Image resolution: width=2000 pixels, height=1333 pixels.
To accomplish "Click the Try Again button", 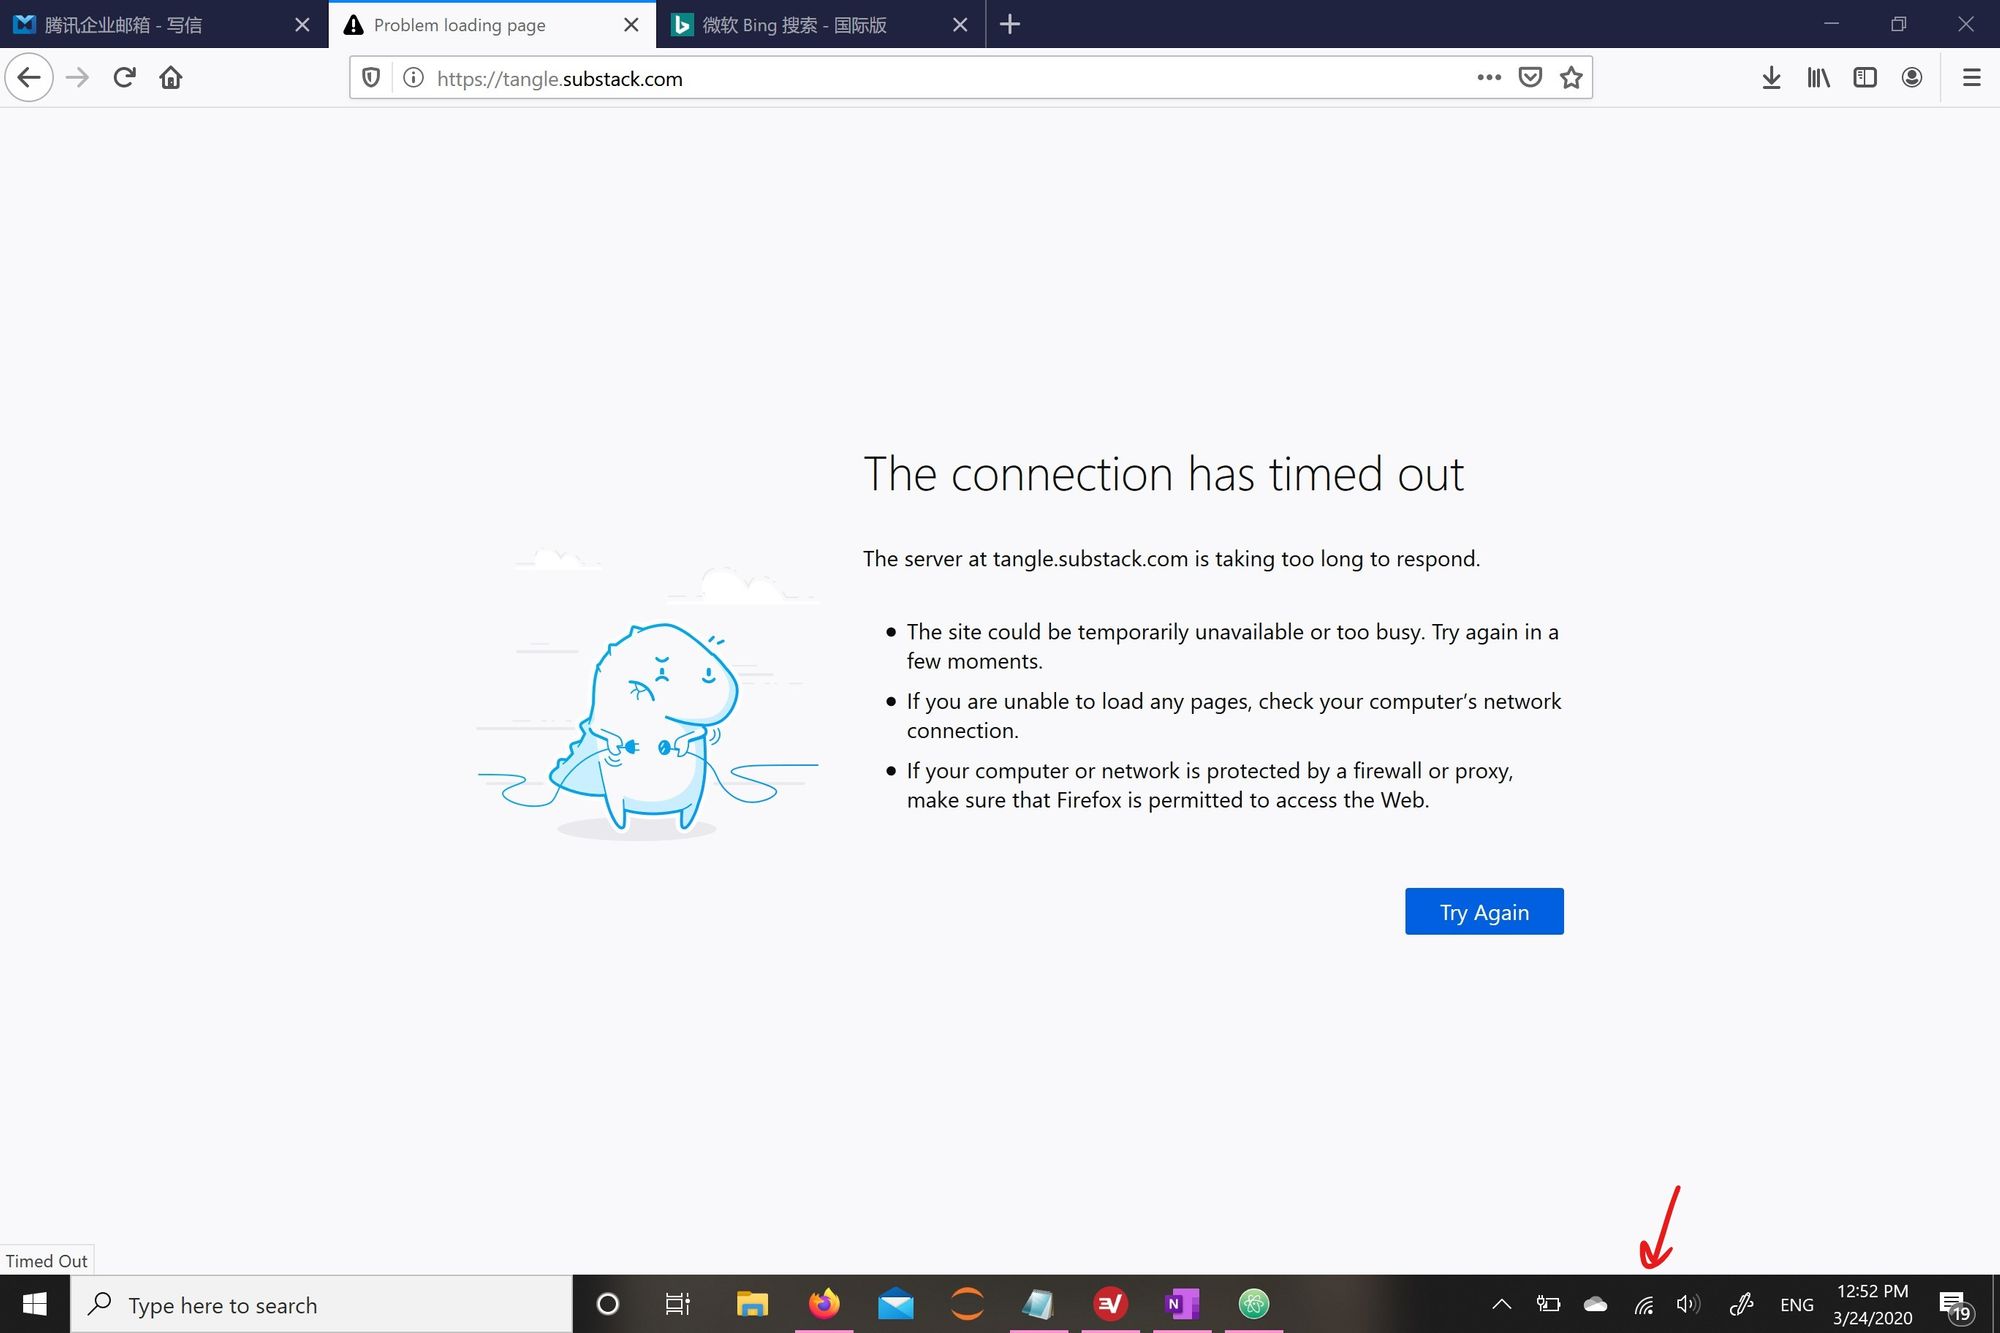I will 1484,912.
